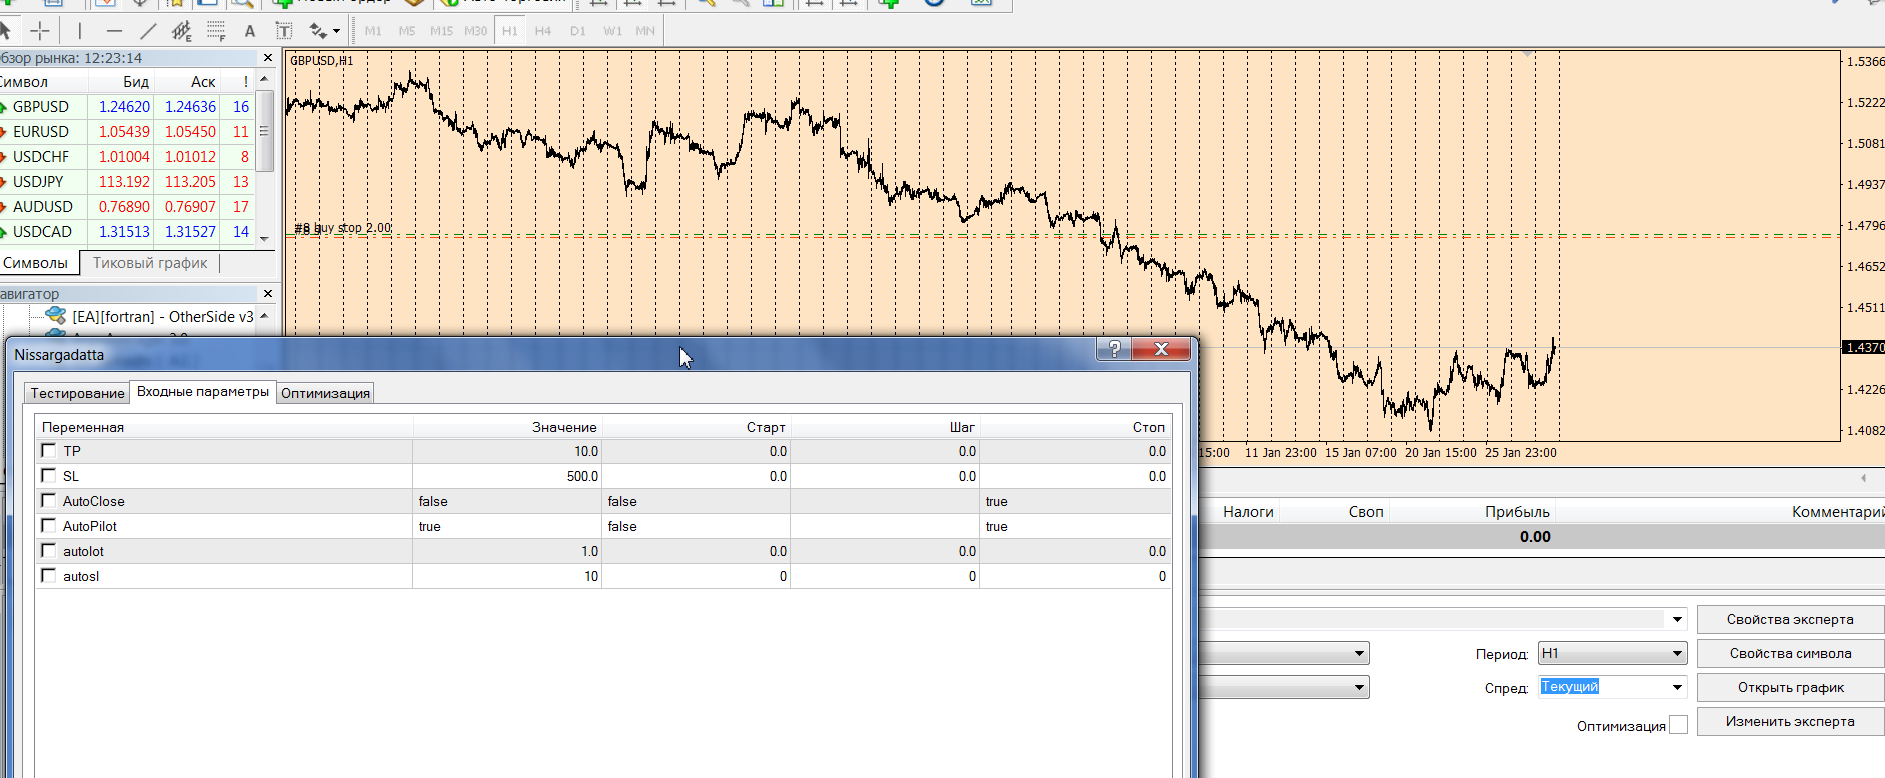Screen dimensions: 1885x778
Task: Click the Своп column header
Action: (x=1365, y=511)
